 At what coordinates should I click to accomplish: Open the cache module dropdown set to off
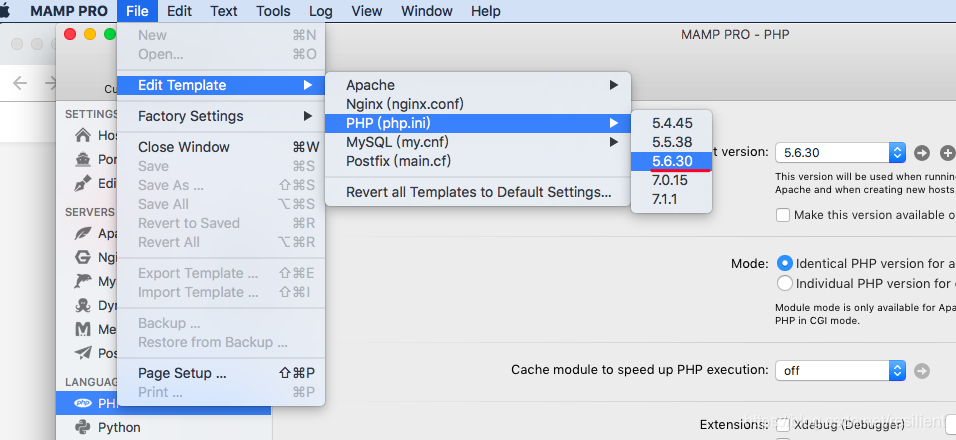pyautogui.click(x=840, y=370)
